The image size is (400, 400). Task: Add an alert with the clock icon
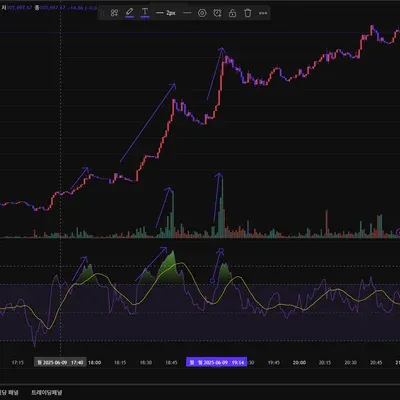(x=217, y=13)
